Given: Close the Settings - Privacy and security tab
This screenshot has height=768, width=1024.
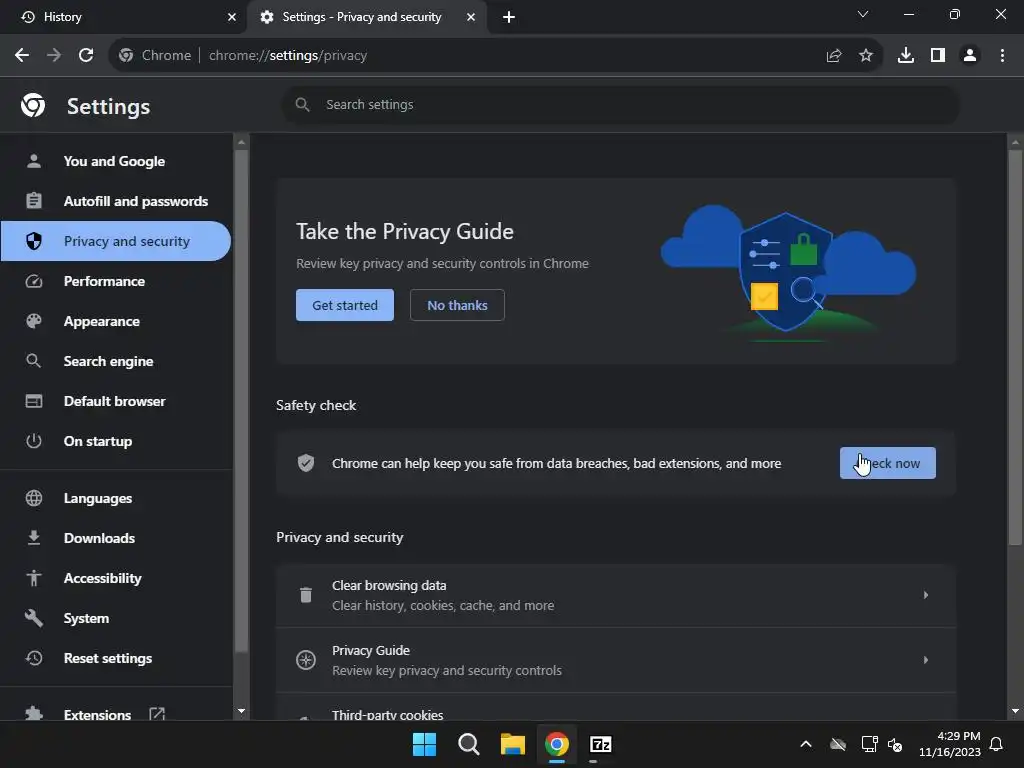Looking at the screenshot, I should tap(471, 17).
